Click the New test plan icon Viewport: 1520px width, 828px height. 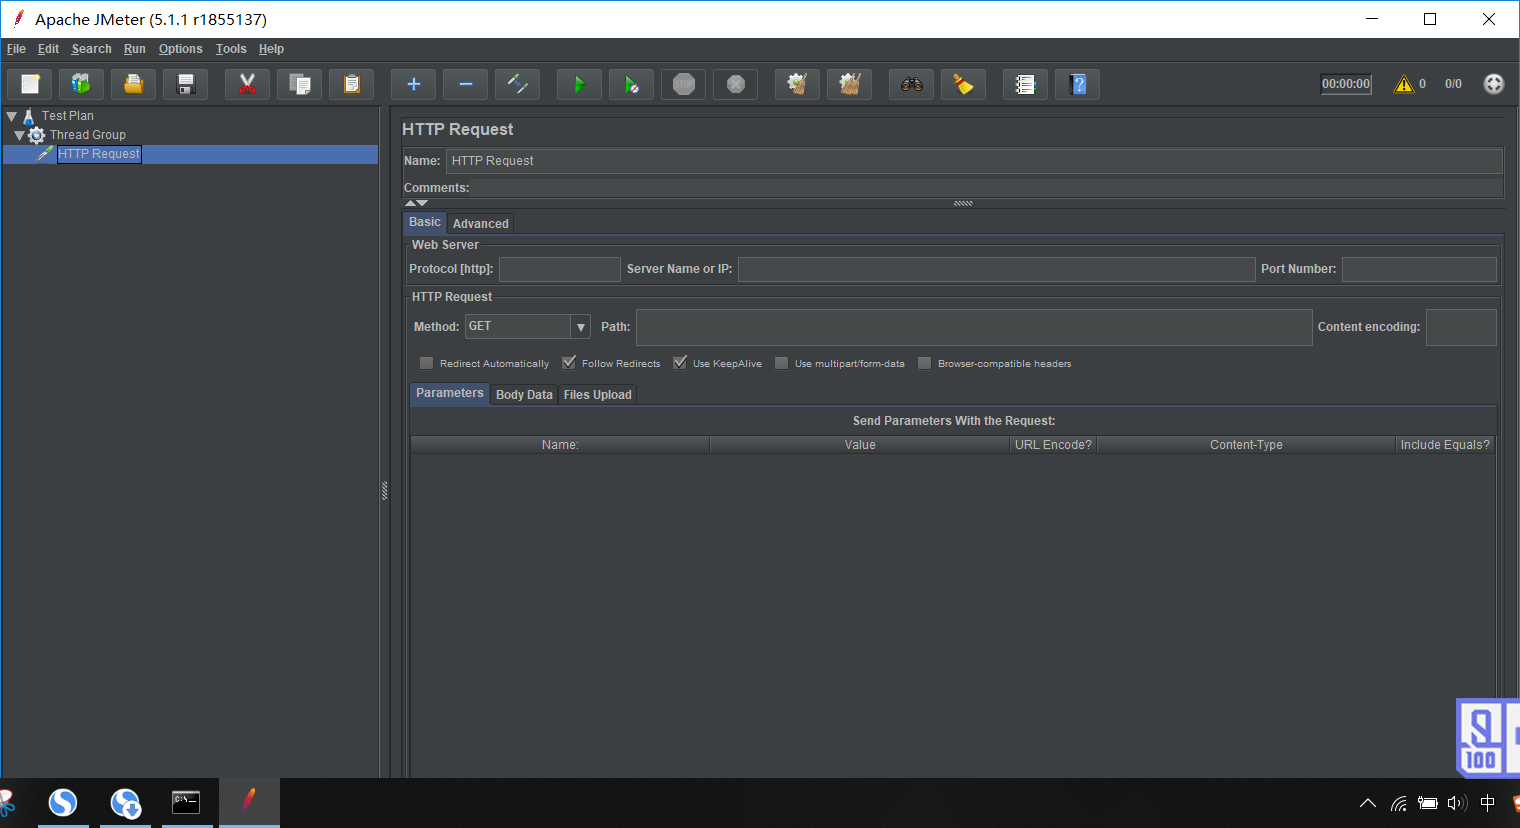point(30,84)
